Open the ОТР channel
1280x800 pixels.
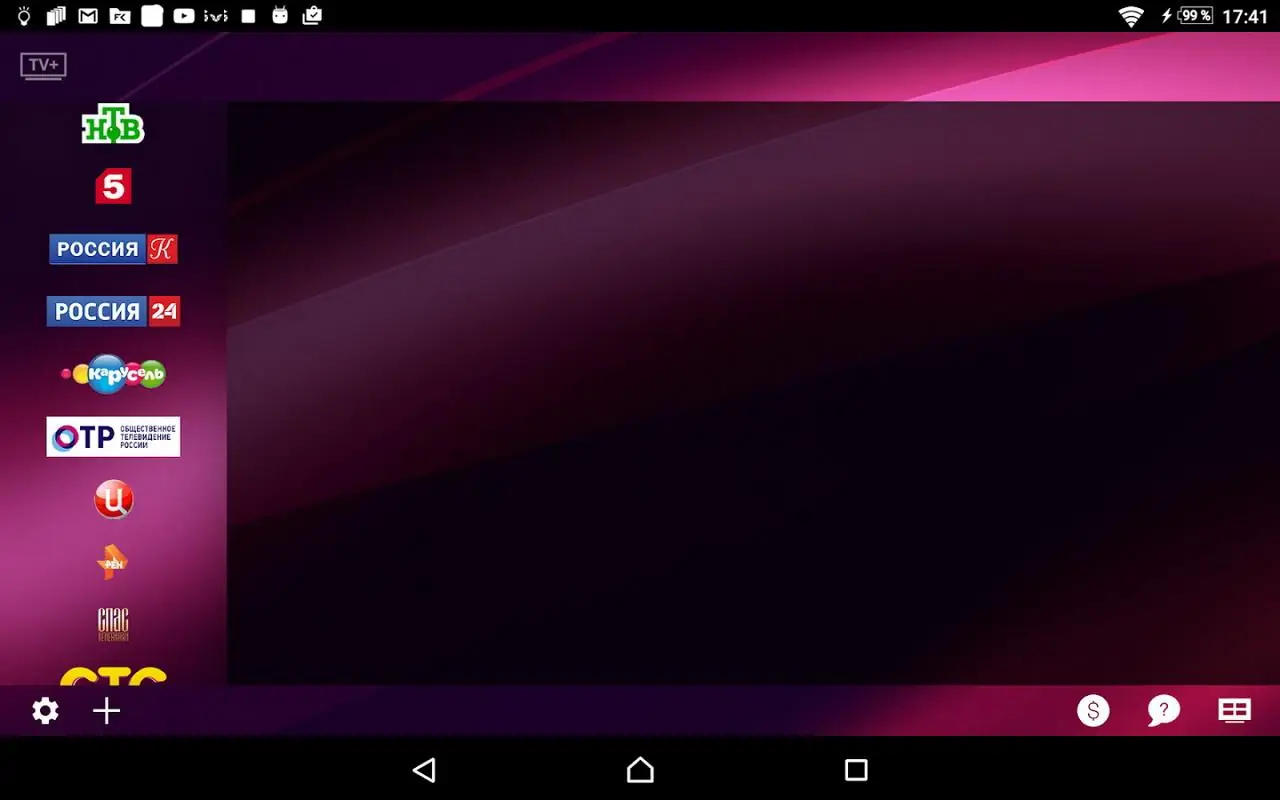113,436
